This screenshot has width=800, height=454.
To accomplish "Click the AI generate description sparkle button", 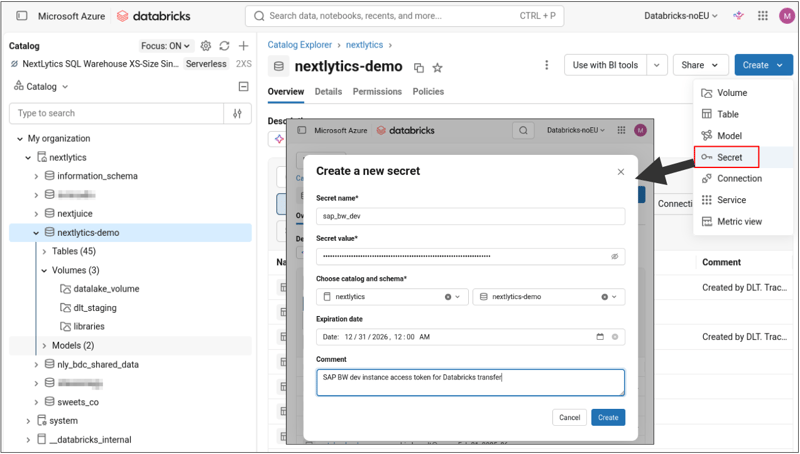I will (279, 139).
